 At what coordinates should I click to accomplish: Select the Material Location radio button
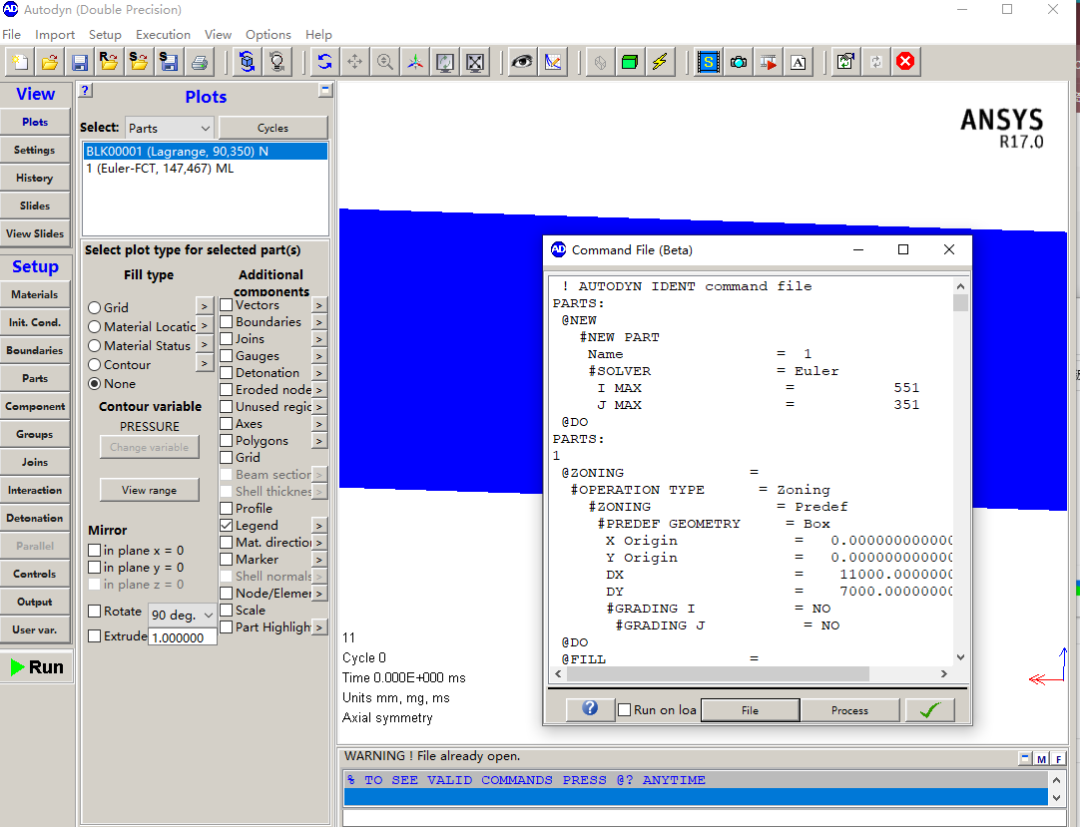point(94,326)
